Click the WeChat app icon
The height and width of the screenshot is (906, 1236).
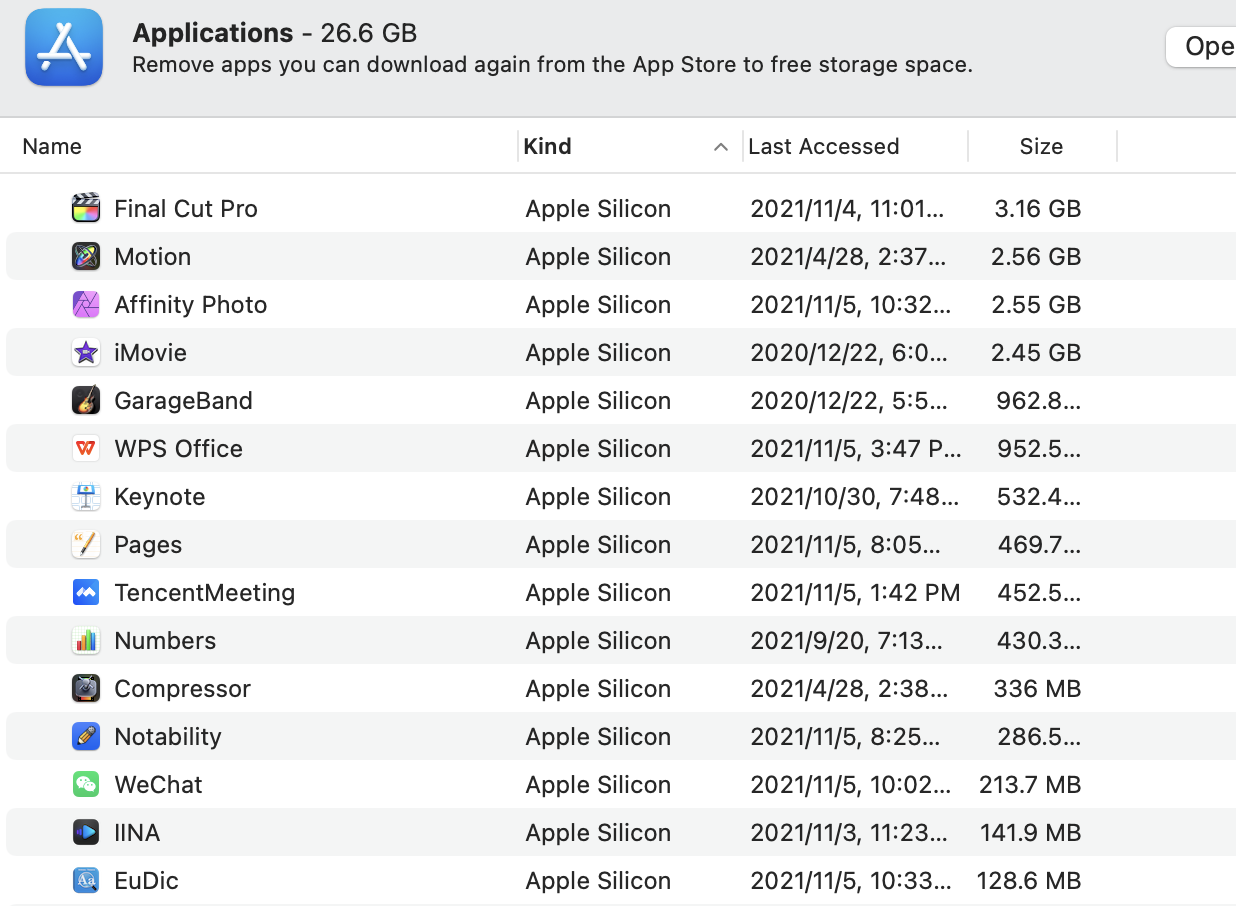(x=85, y=784)
